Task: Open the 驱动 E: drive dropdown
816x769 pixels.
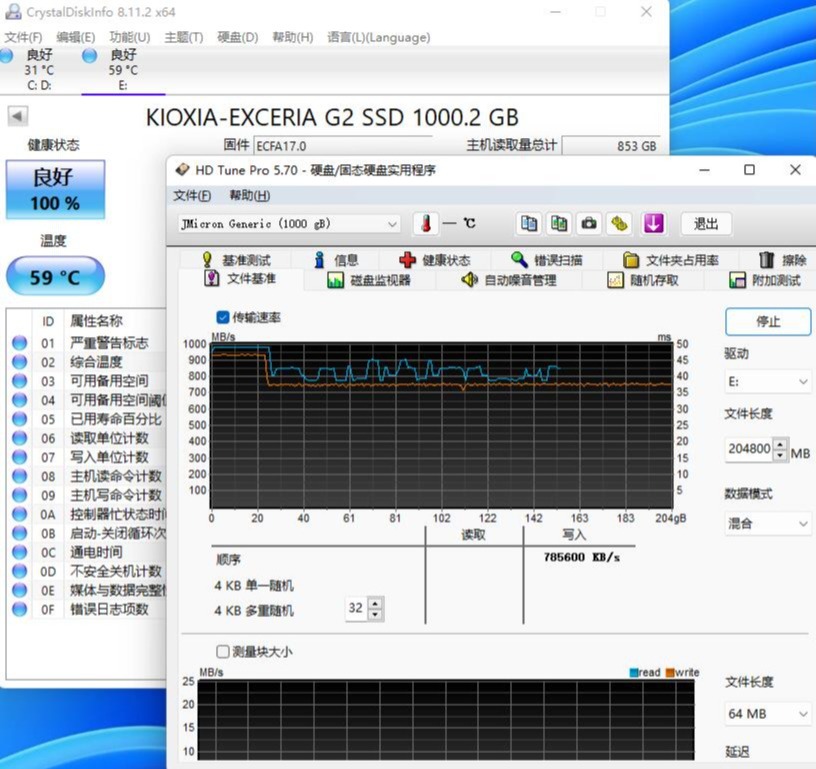Action: pyautogui.click(x=768, y=382)
